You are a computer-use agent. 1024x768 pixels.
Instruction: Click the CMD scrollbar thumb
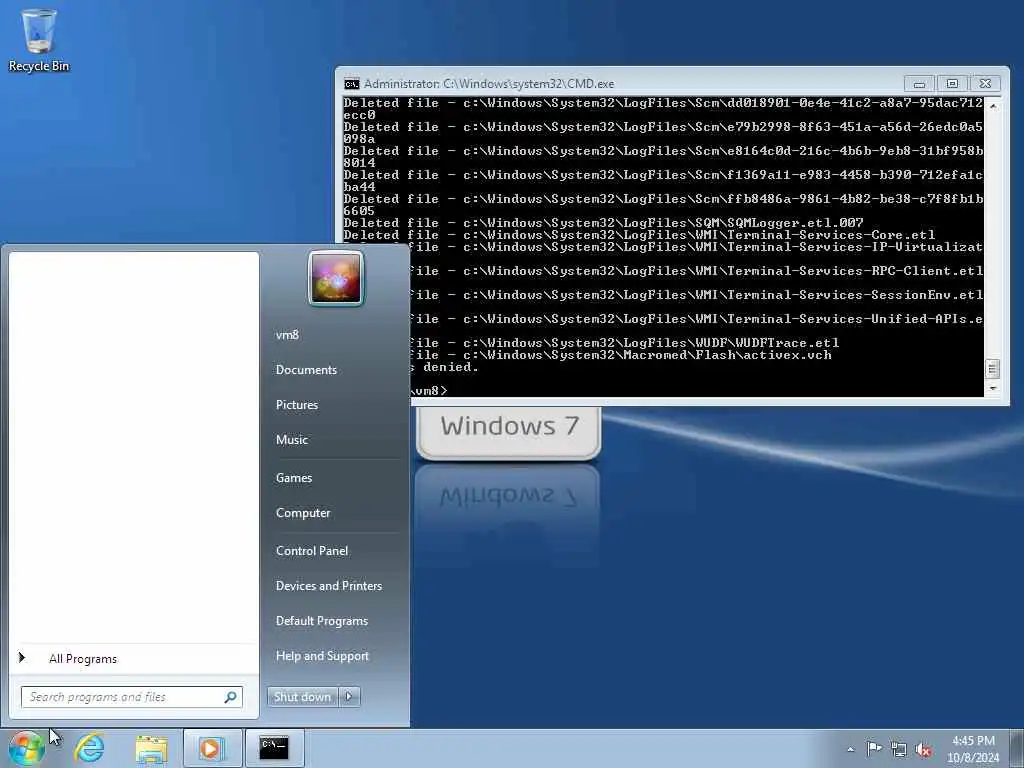coord(993,369)
